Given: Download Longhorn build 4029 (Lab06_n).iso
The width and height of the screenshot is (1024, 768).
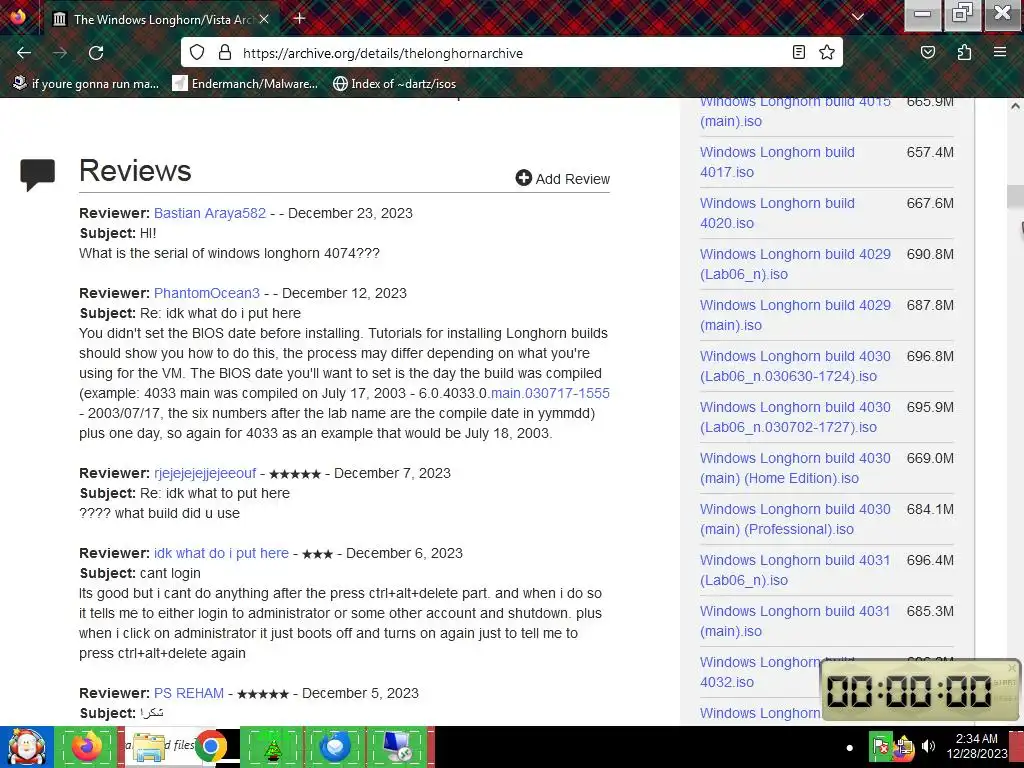Looking at the screenshot, I should pyautogui.click(x=795, y=264).
